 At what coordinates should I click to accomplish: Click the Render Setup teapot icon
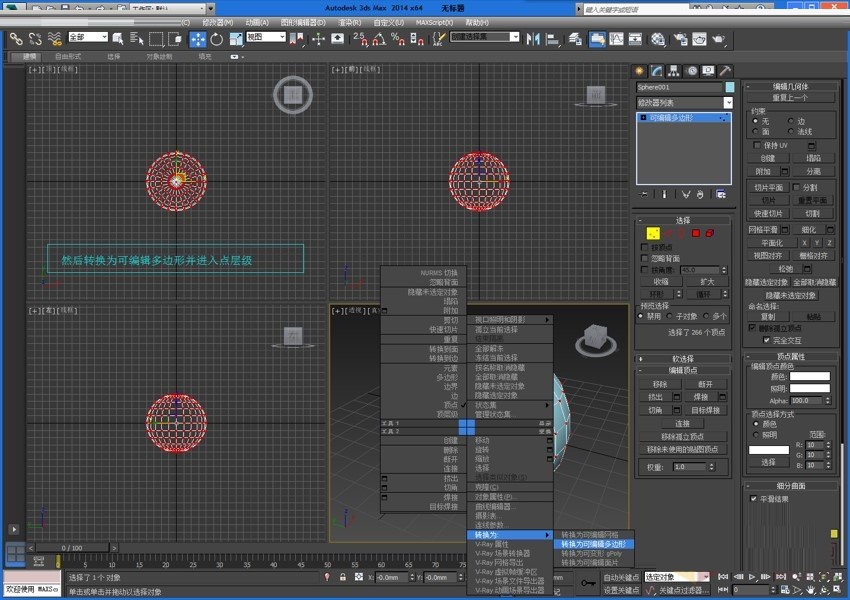680,39
